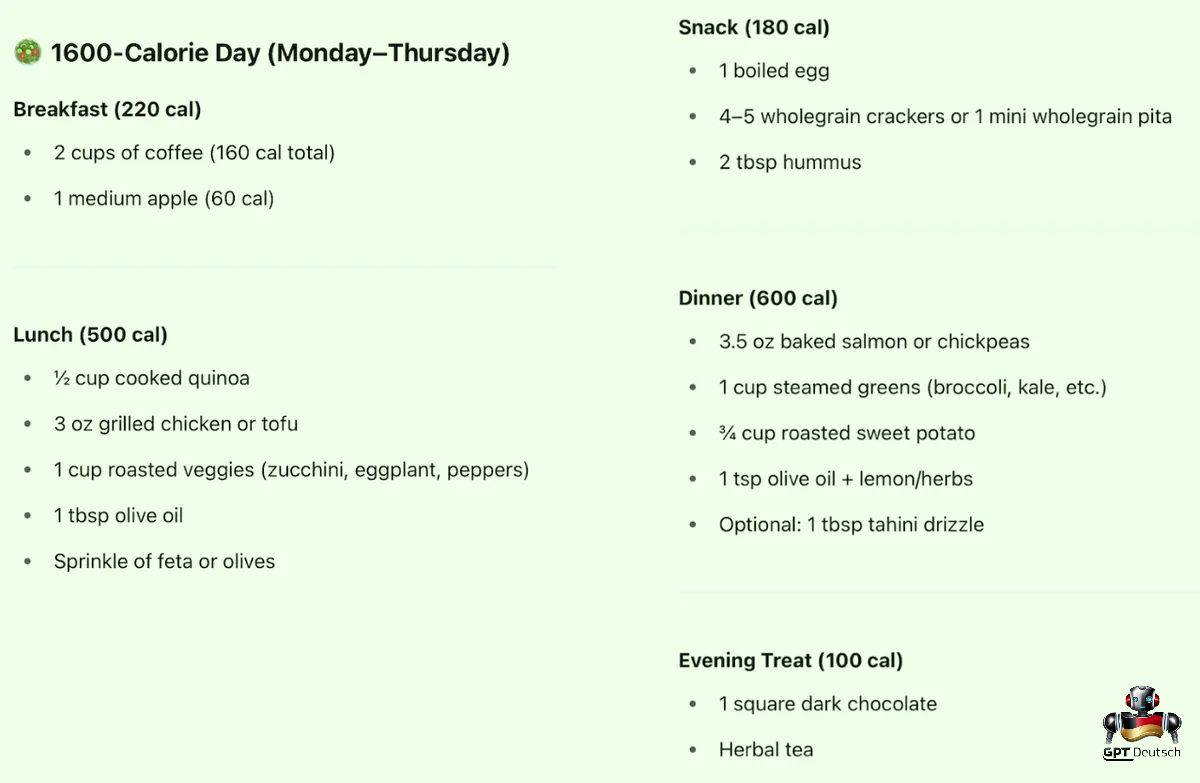Click the Breakfast (220 cal) heading
The height and width of the screenshot is (783, 1200).
click(108, 109)
